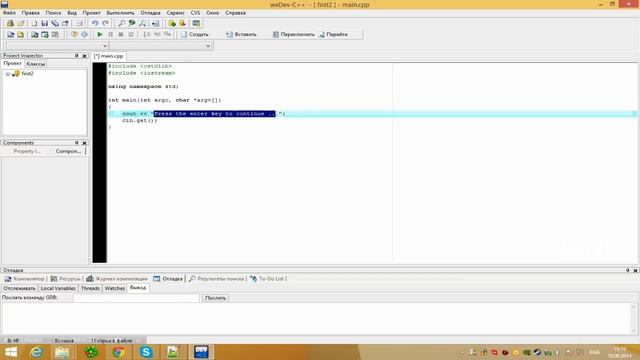
Task: Open the Результаты поиска tab
Action: point(216,279)
